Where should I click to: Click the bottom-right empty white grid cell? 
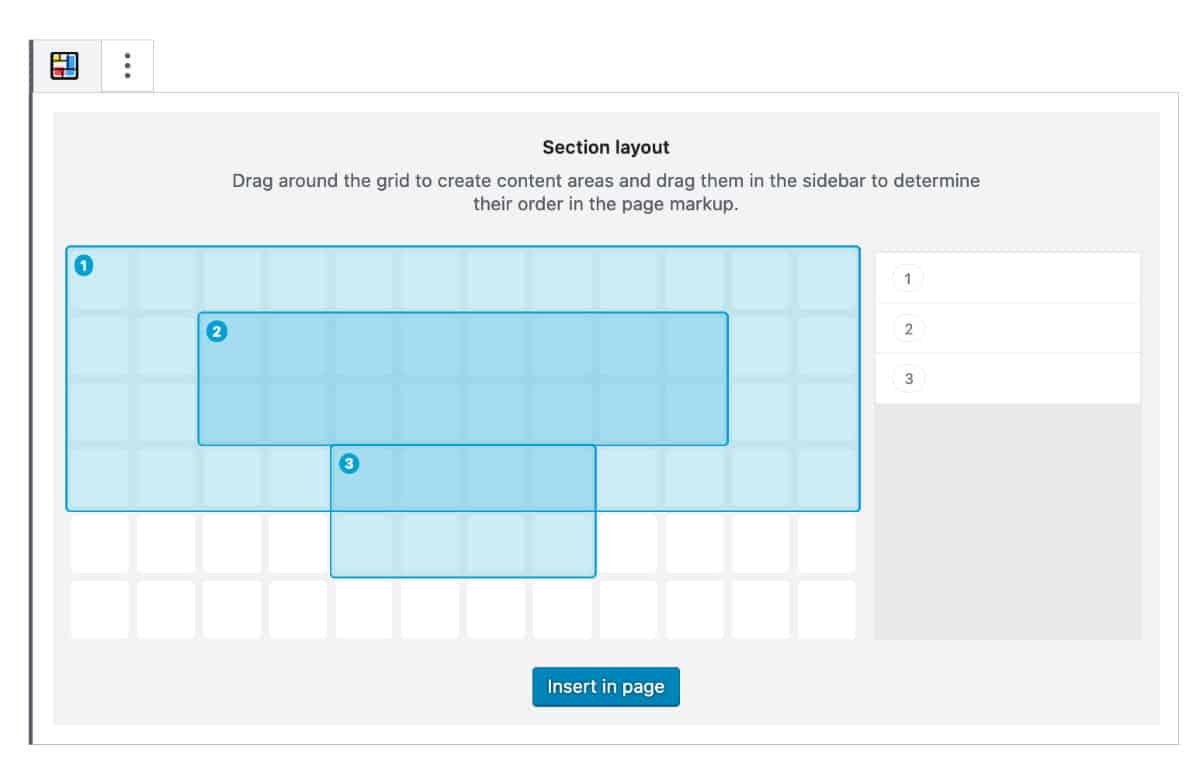pos(826,609)
